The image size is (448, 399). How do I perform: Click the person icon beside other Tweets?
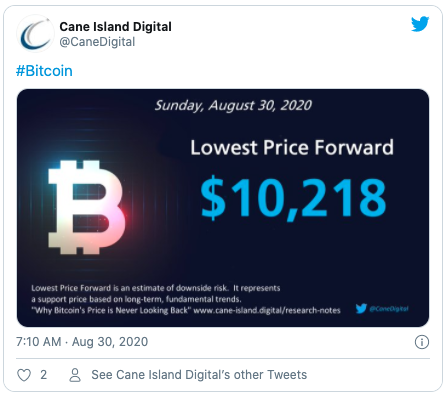[x=75, y=375]
